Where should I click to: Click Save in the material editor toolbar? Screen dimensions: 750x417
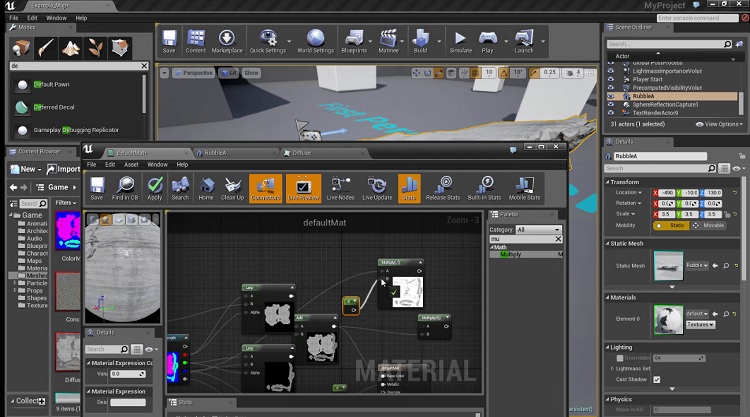(97, 188)
